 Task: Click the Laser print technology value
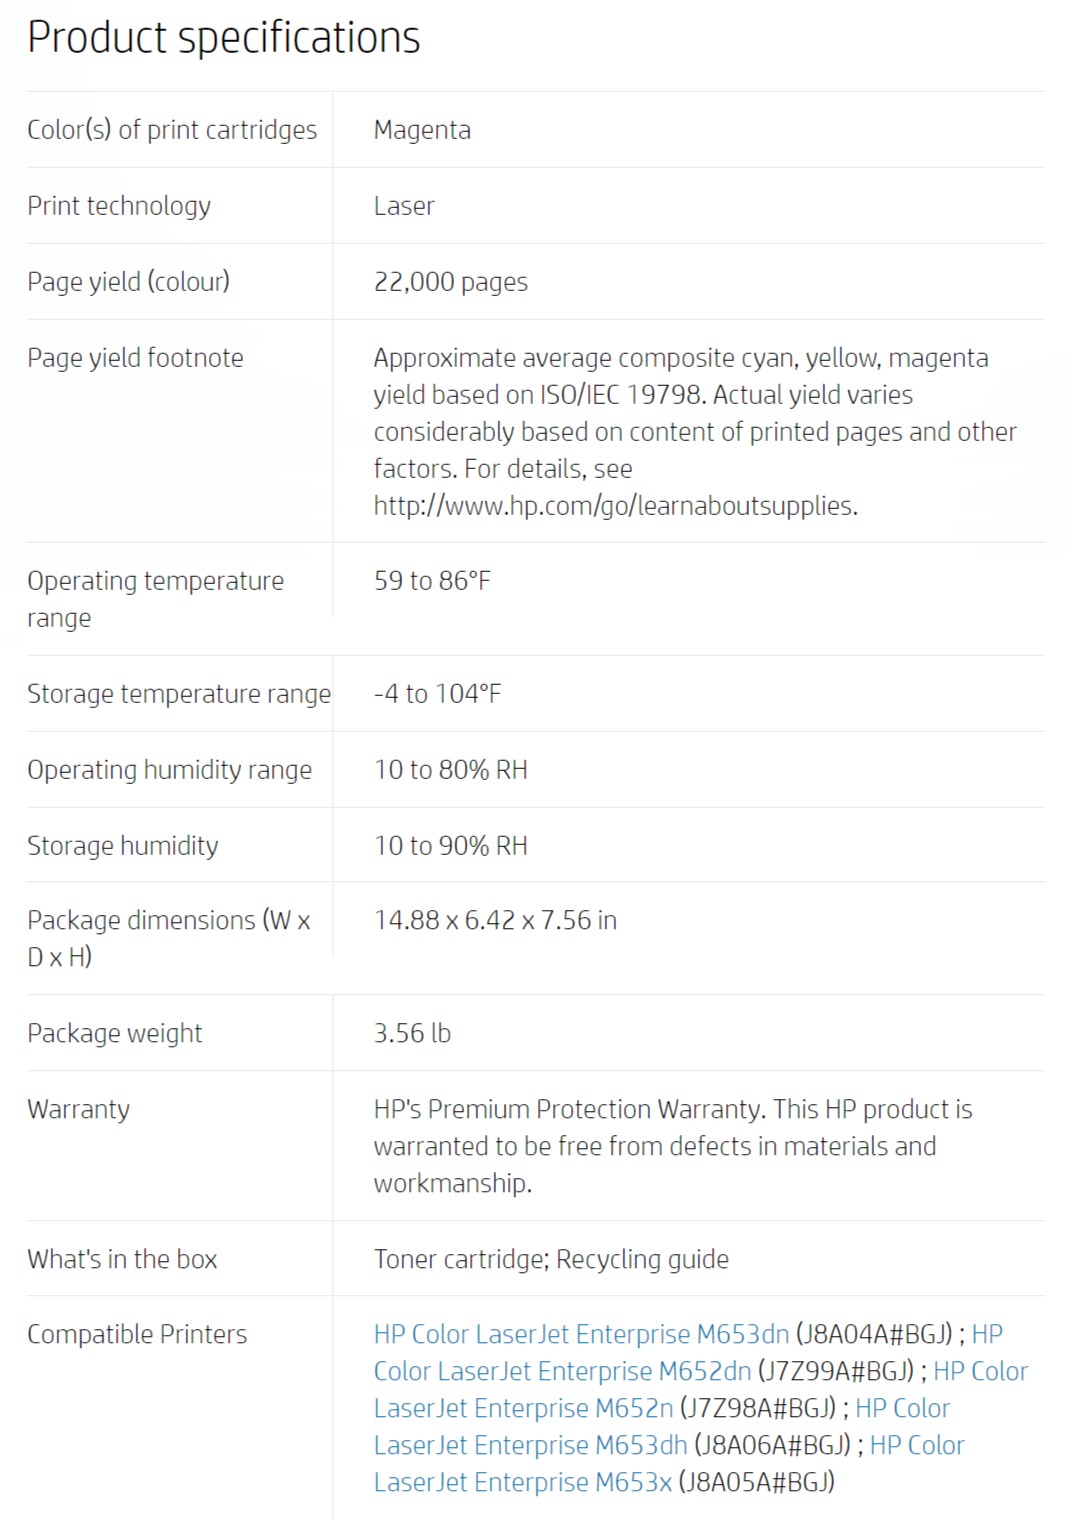pyautogui.click(x=404, y=206)
